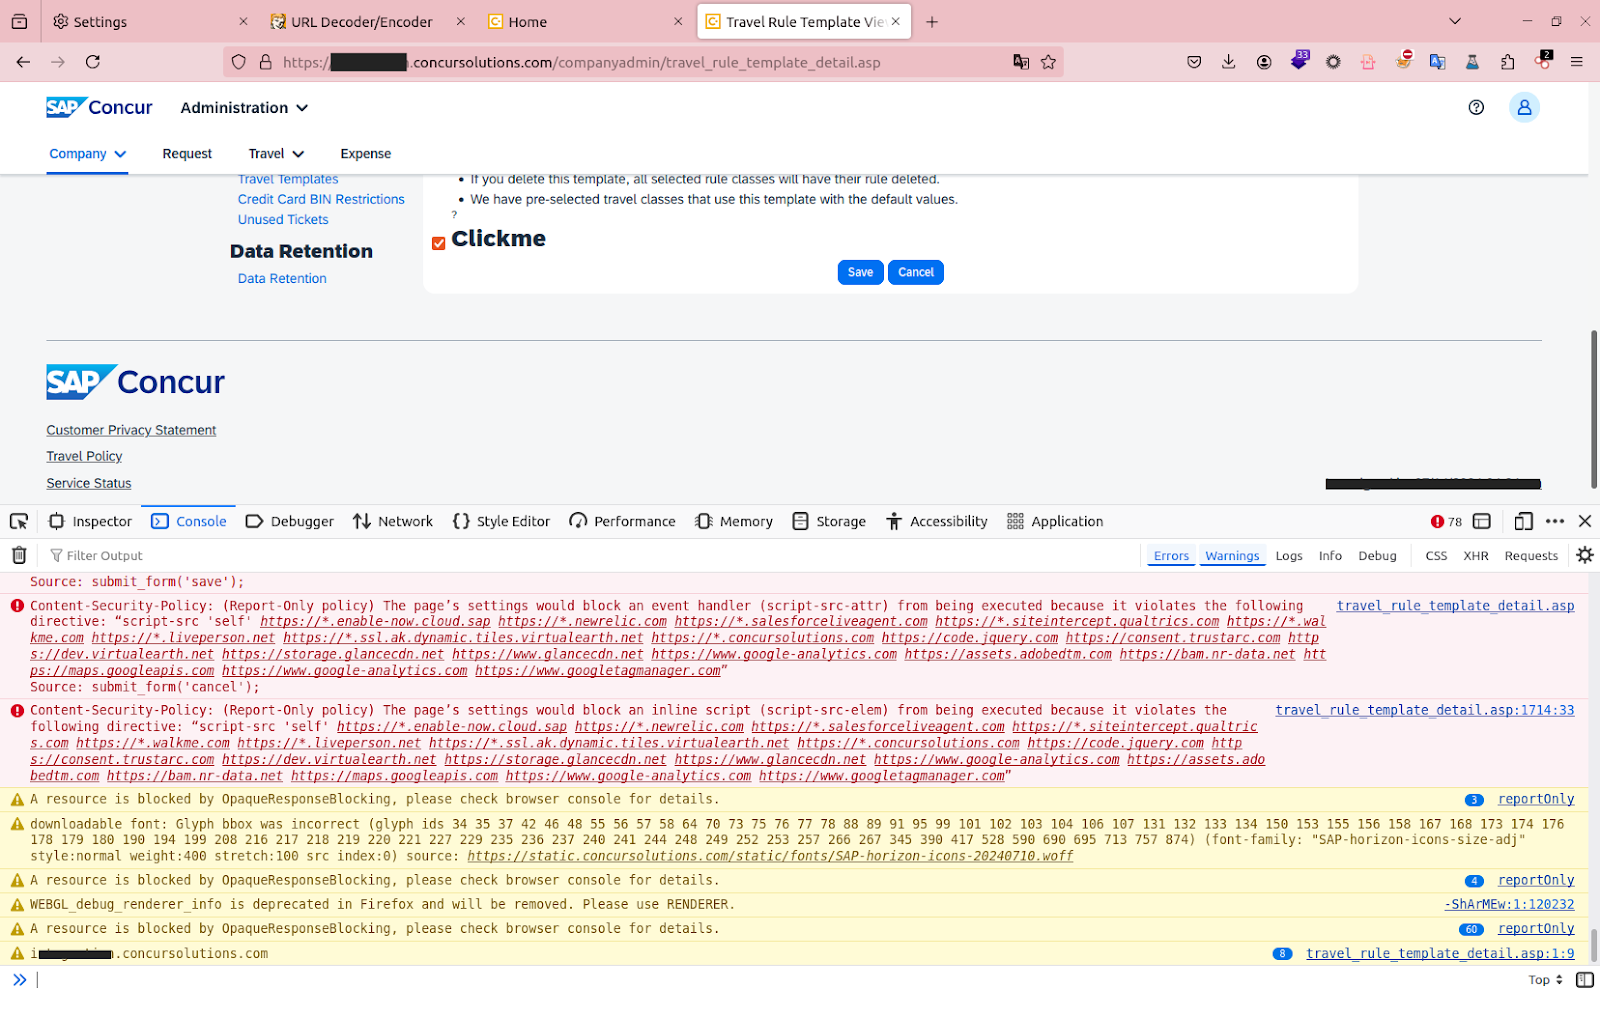The width and height of the screenshot is (1600, 1017).
Task: Clear the console with the trash icon
Action: [x=18, y=555]
